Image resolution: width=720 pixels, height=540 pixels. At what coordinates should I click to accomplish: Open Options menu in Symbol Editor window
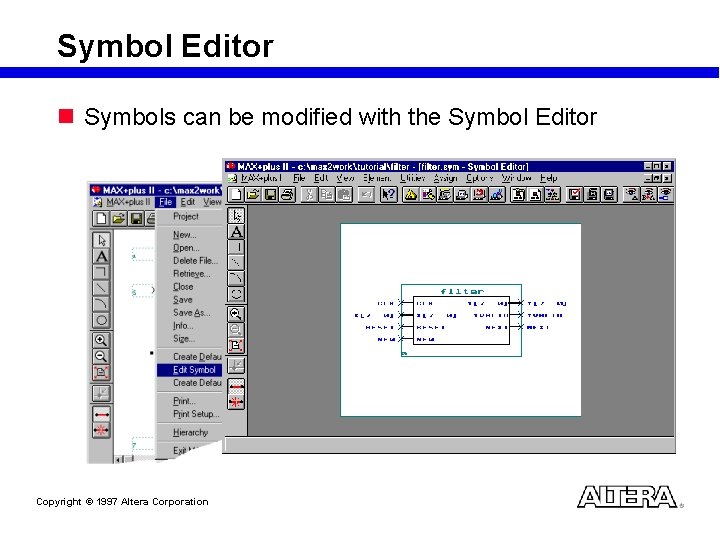(x=479, y=178)
